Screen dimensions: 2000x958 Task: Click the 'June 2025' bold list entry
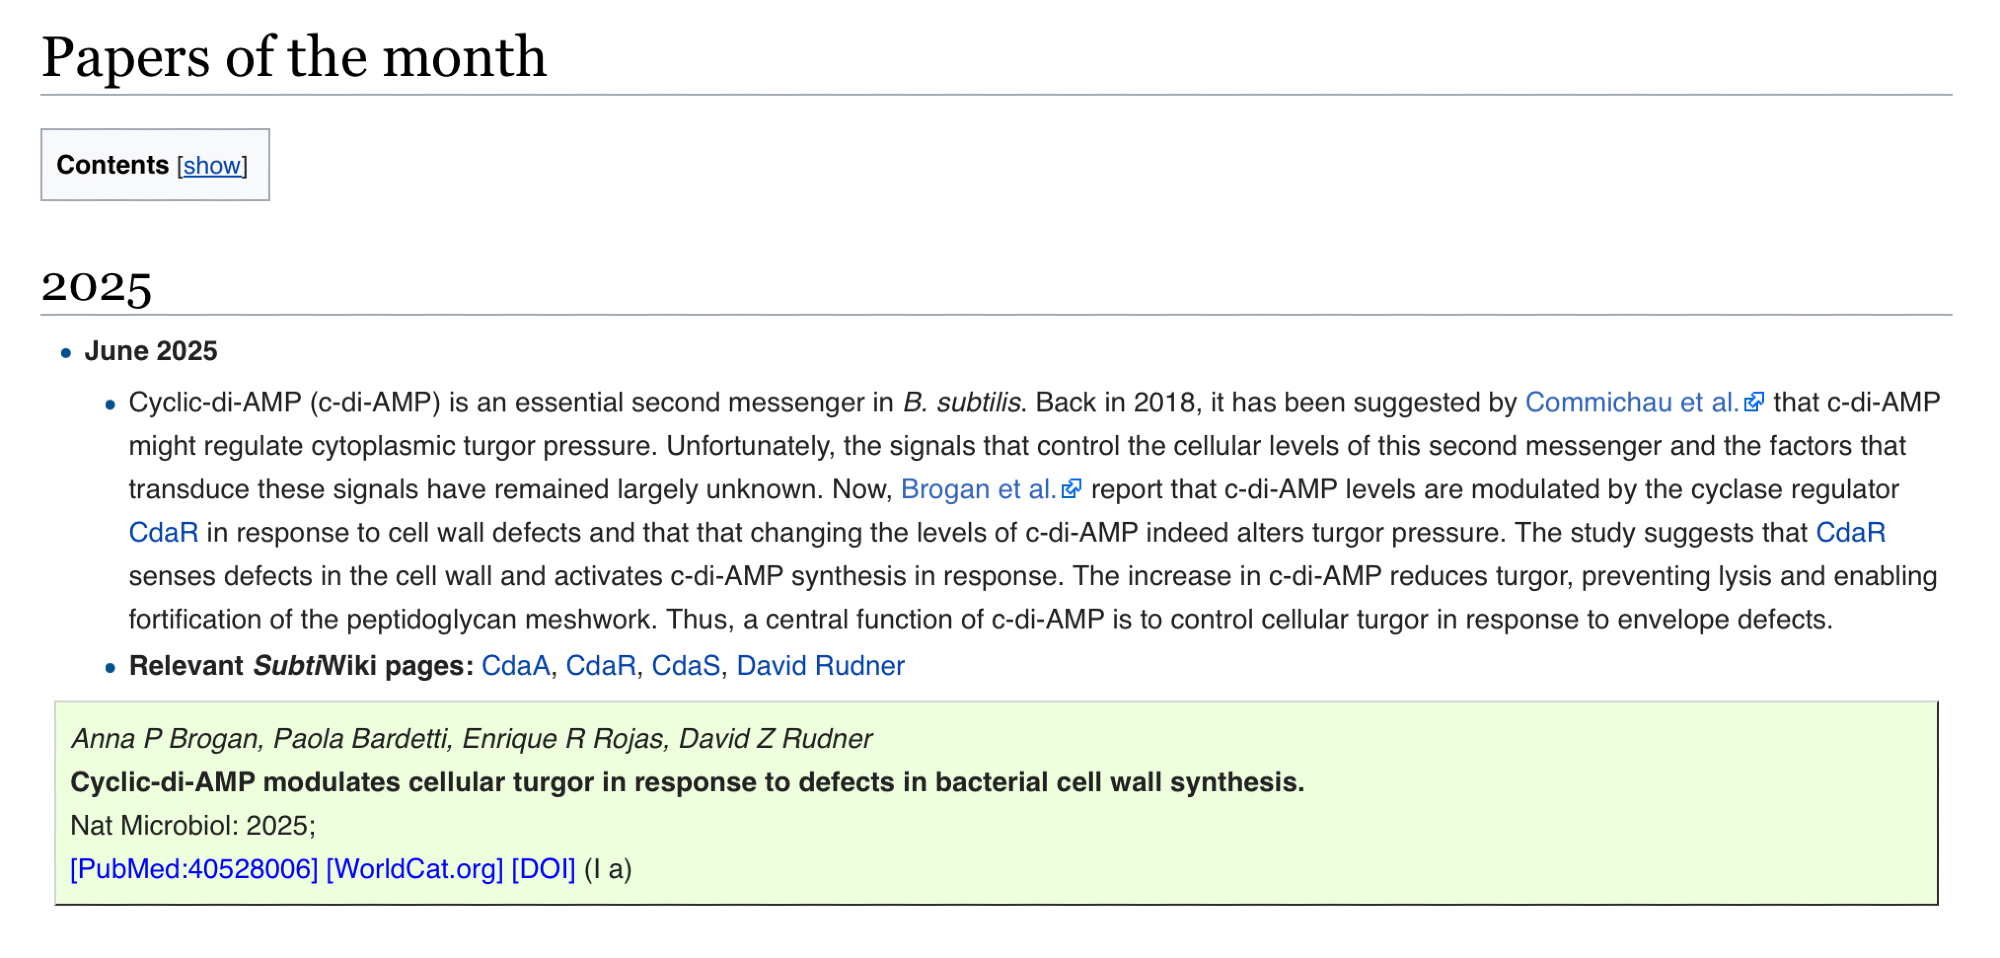[151, 351]
